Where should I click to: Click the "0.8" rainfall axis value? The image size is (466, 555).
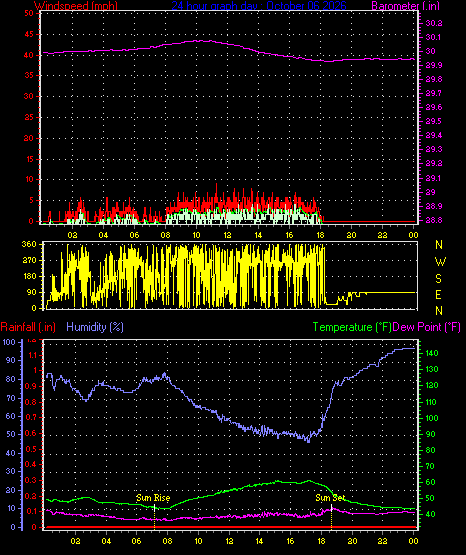(x=30, y=402)
